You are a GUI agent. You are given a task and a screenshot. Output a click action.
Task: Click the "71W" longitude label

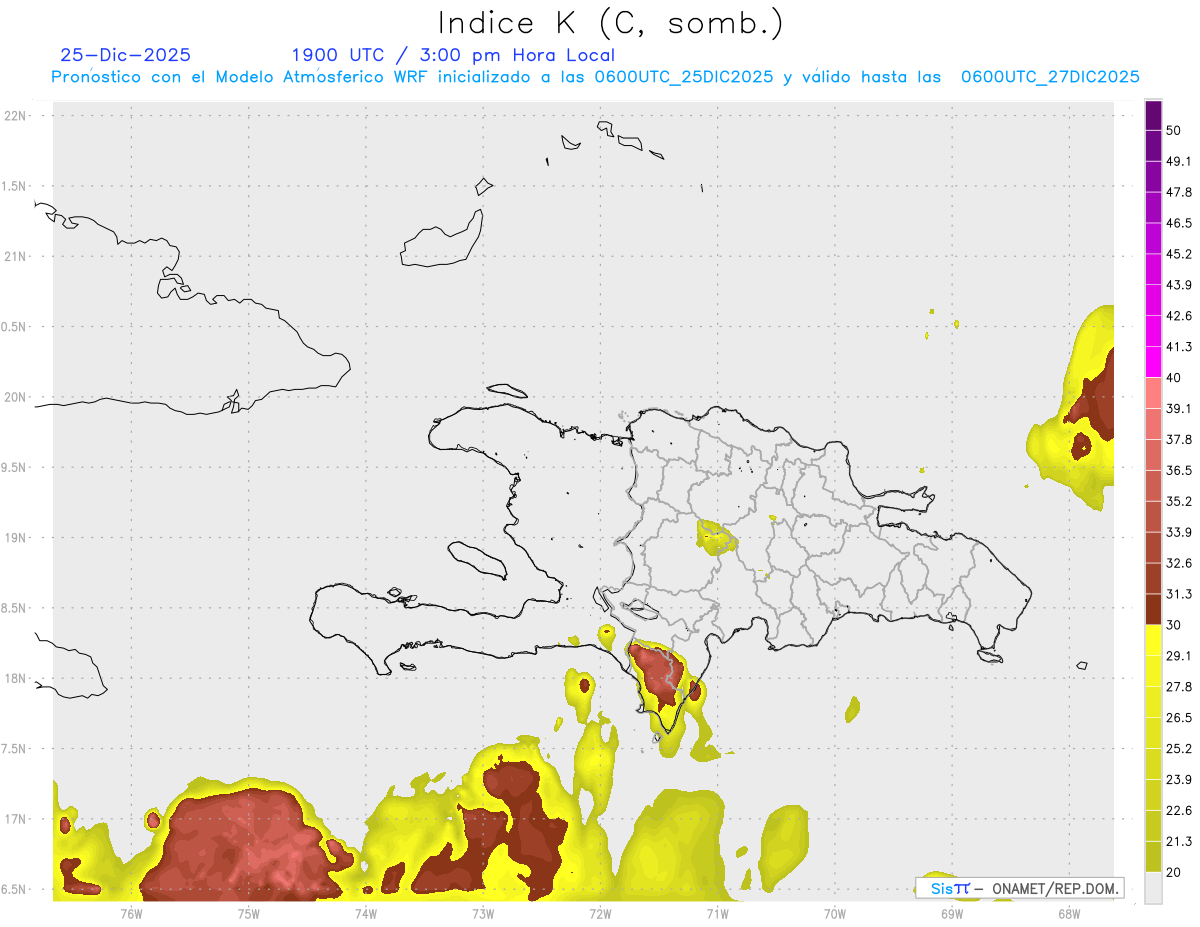[x=717, y=913]
